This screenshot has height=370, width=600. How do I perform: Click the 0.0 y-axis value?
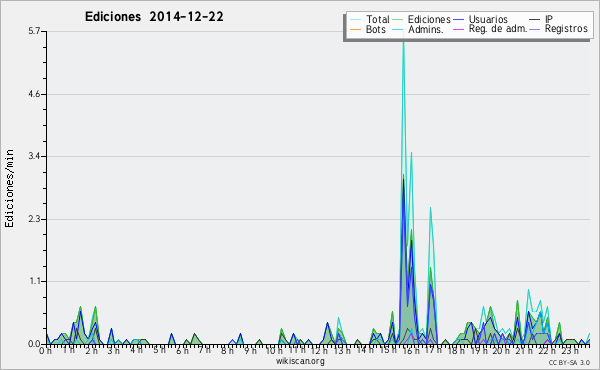[34, 344]
